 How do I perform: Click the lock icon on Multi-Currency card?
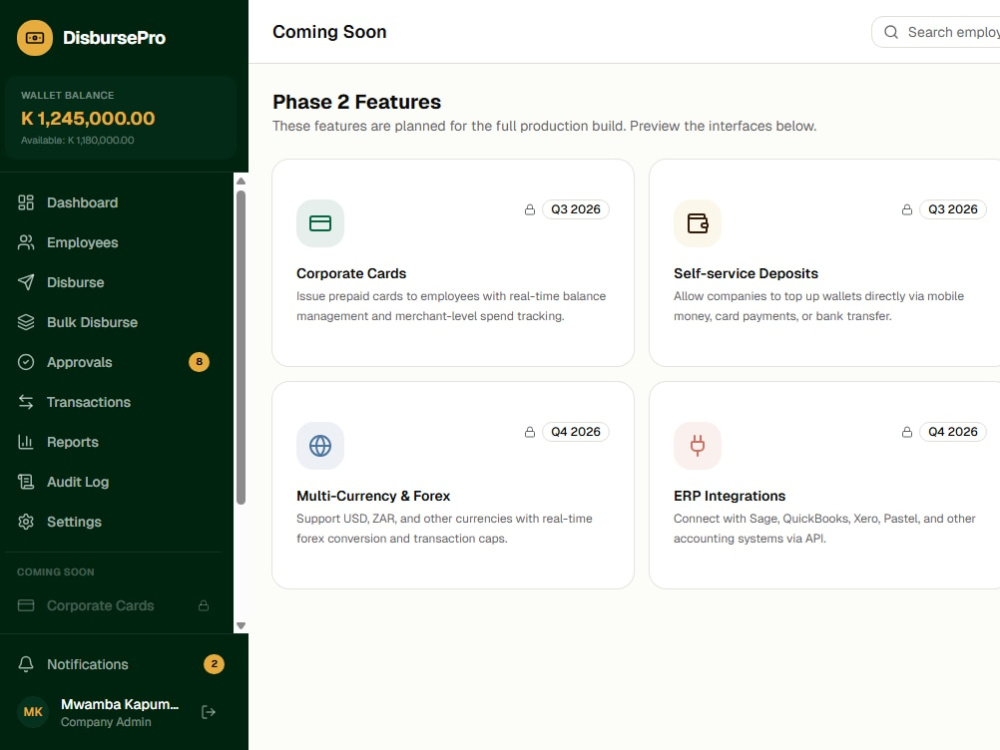tap(530, 432)
